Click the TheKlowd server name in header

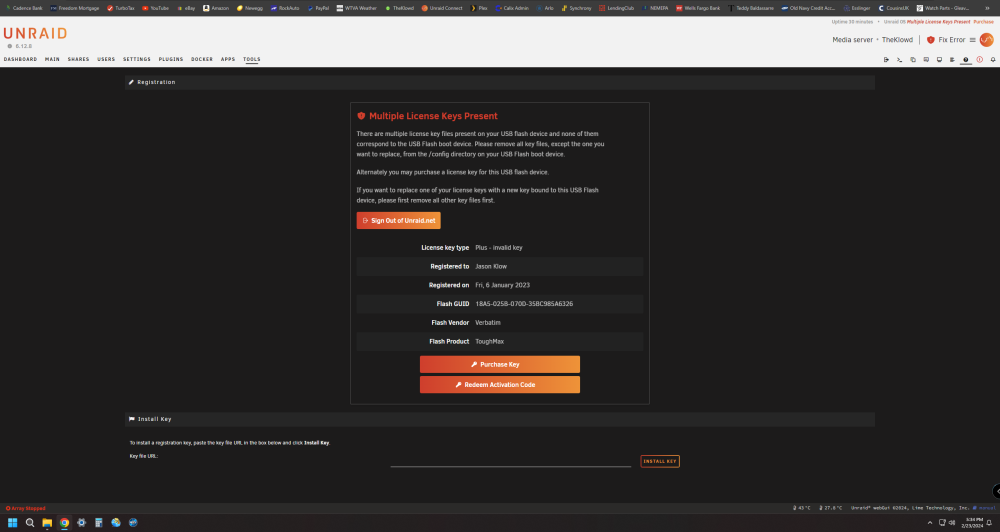tap(897, 40)
